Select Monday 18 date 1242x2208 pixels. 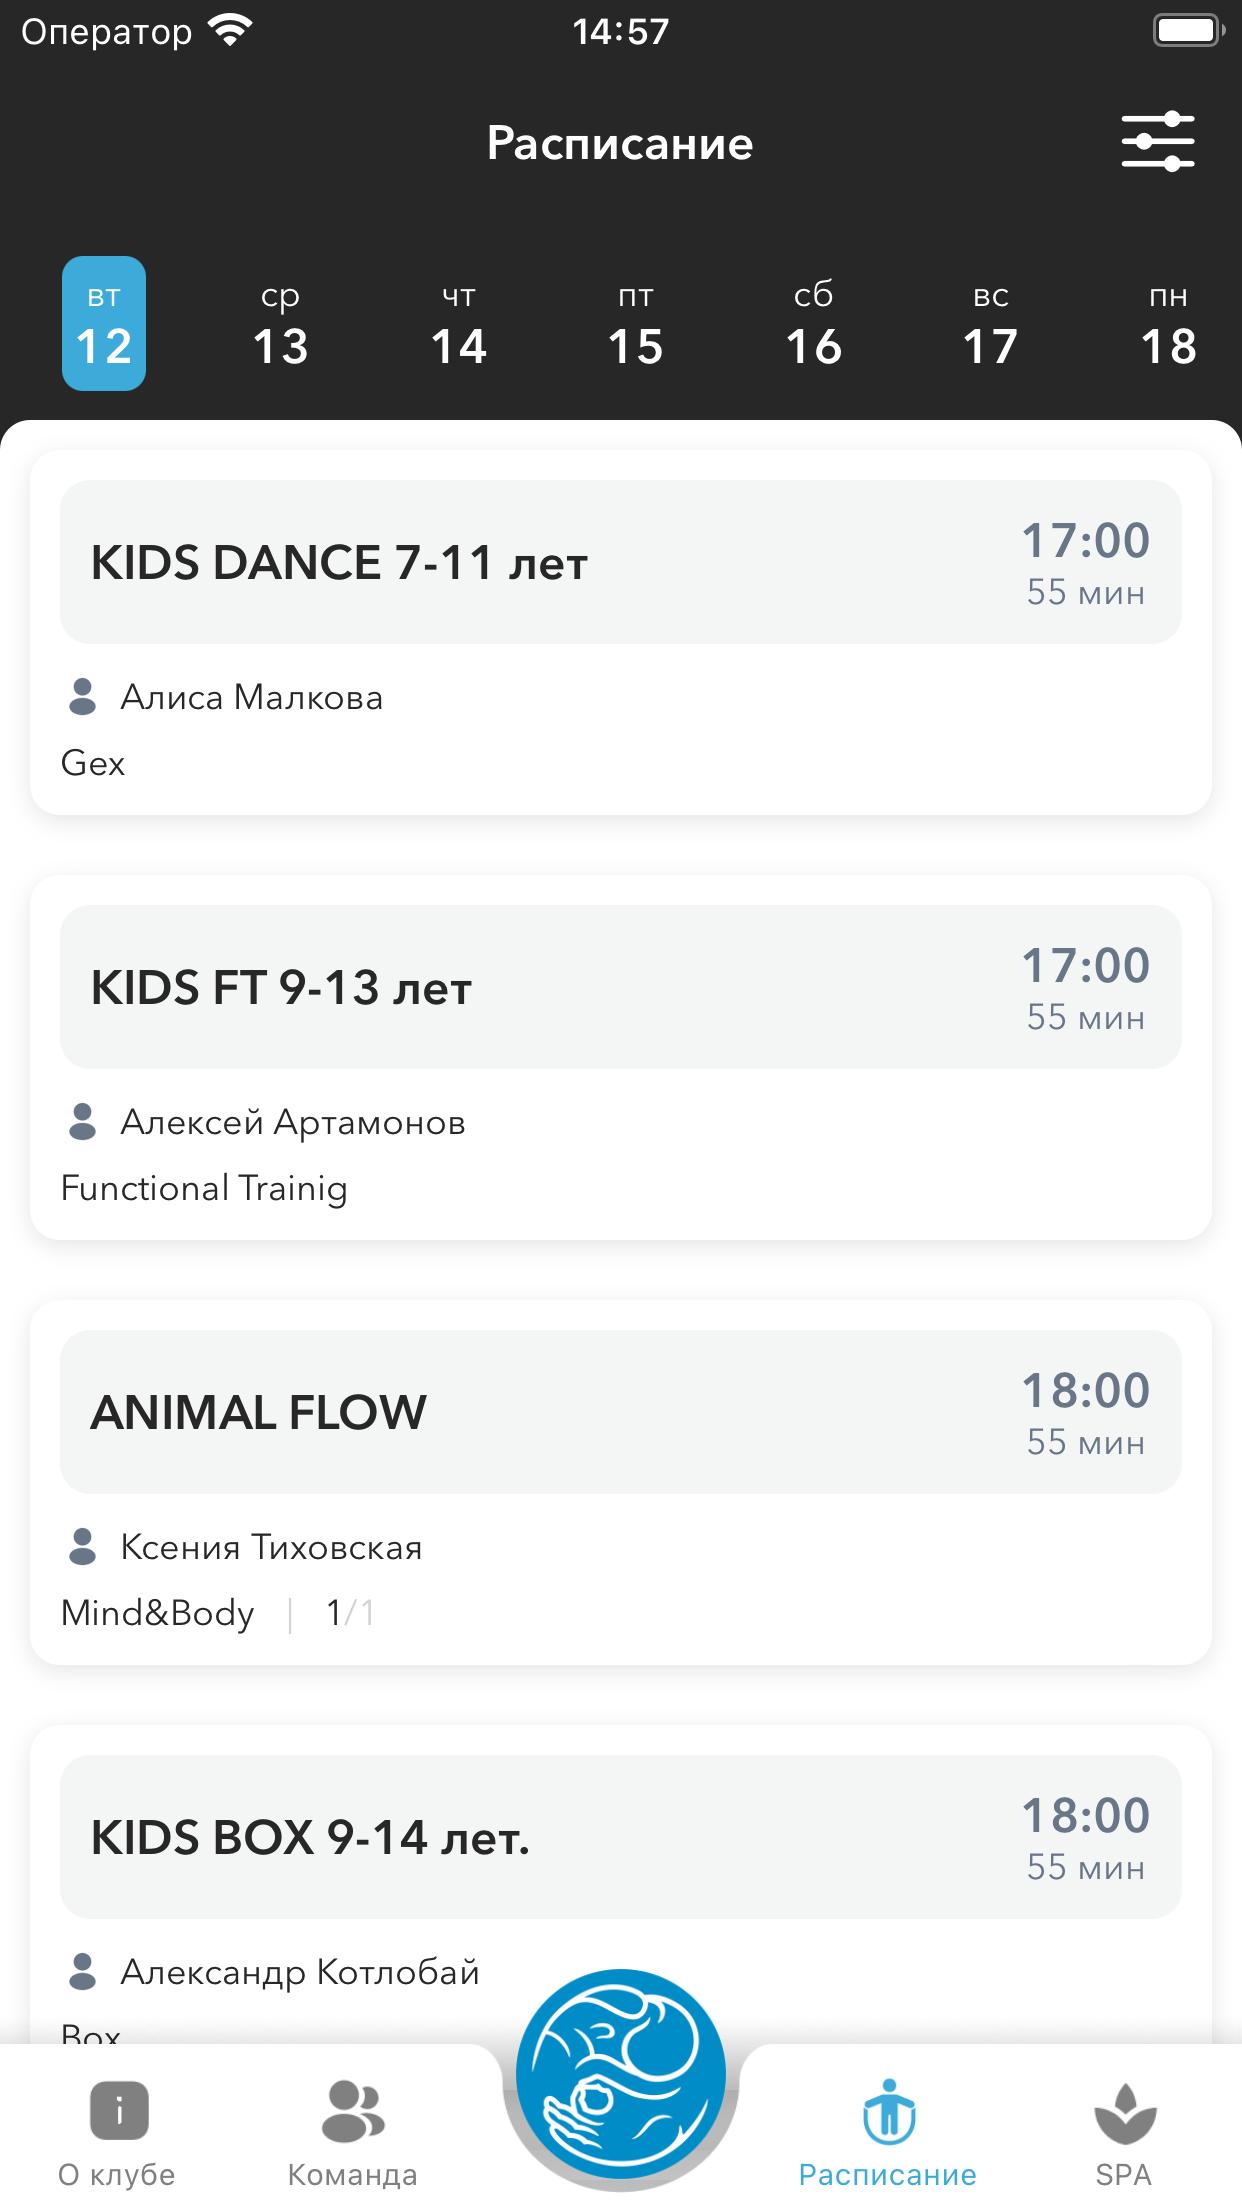pos(1168,324)
